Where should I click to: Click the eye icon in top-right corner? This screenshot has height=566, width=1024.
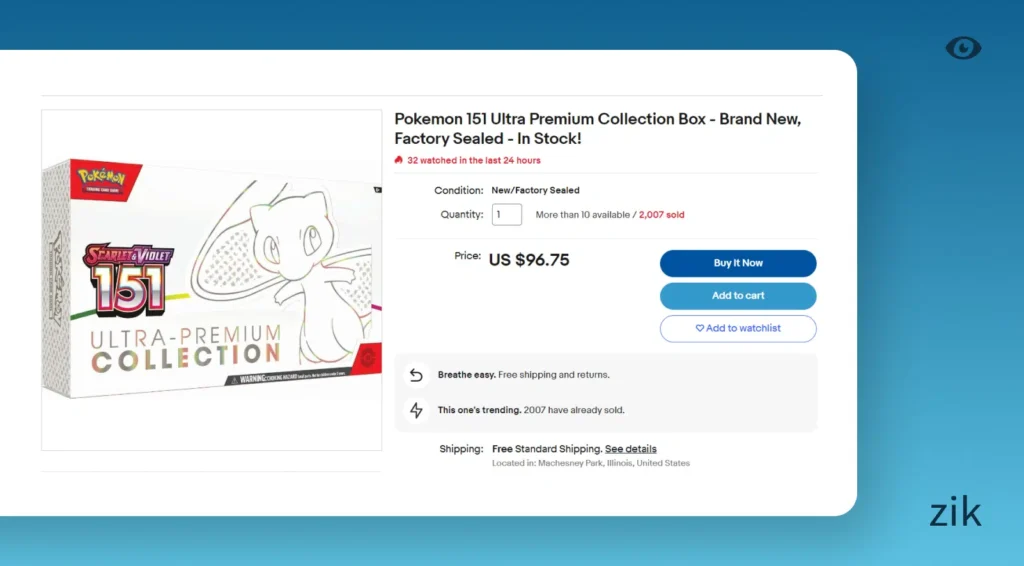click(963, 48)
